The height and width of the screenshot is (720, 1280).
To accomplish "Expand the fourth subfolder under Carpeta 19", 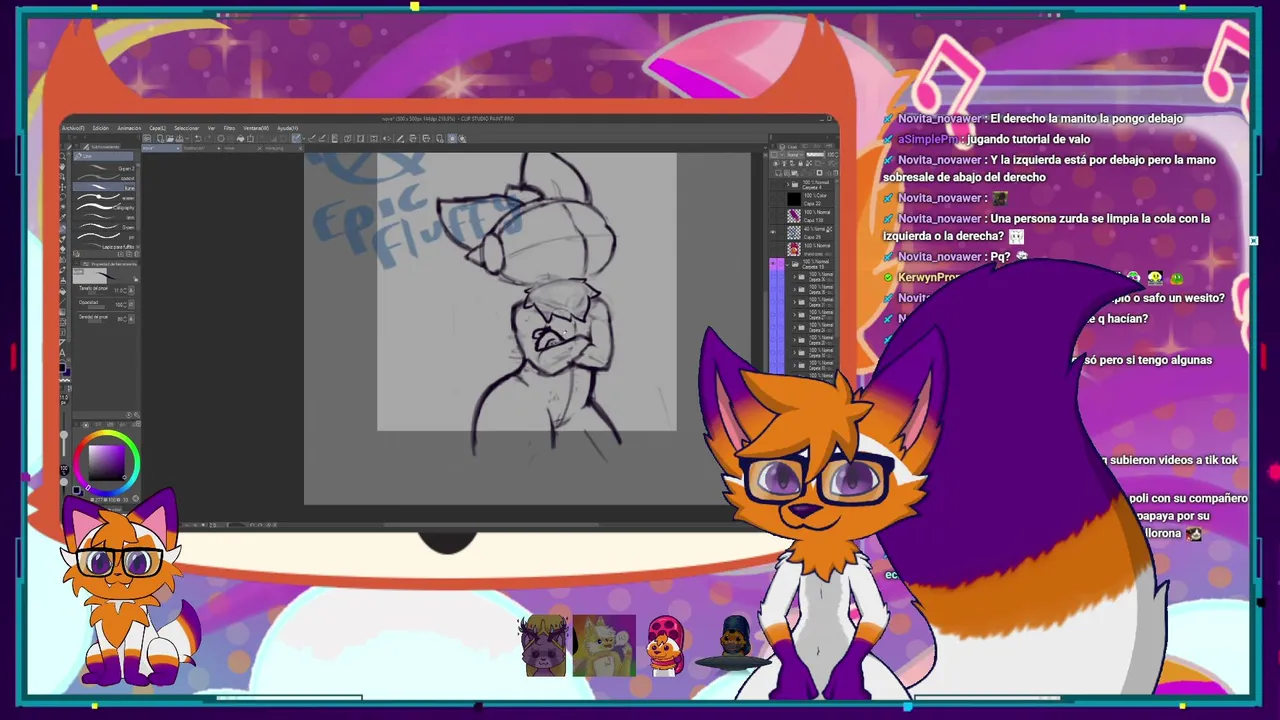I will tap(795, 315).
